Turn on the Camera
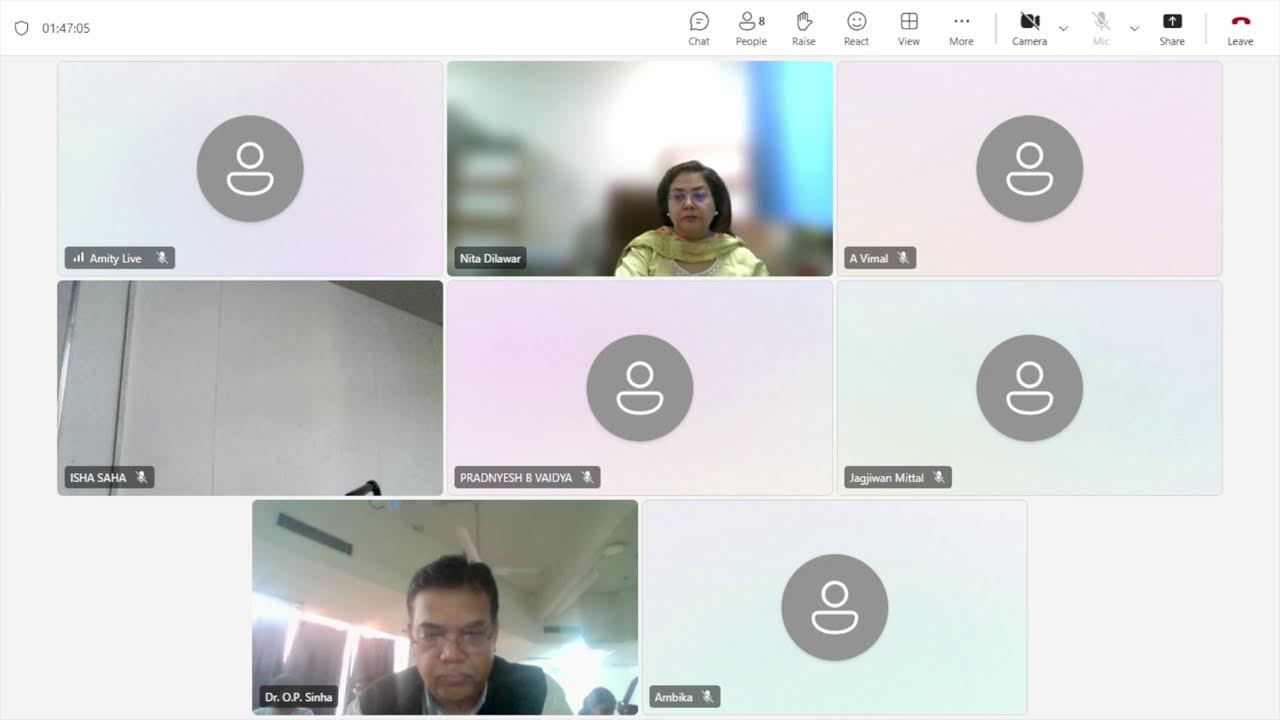 point(1029,28)
